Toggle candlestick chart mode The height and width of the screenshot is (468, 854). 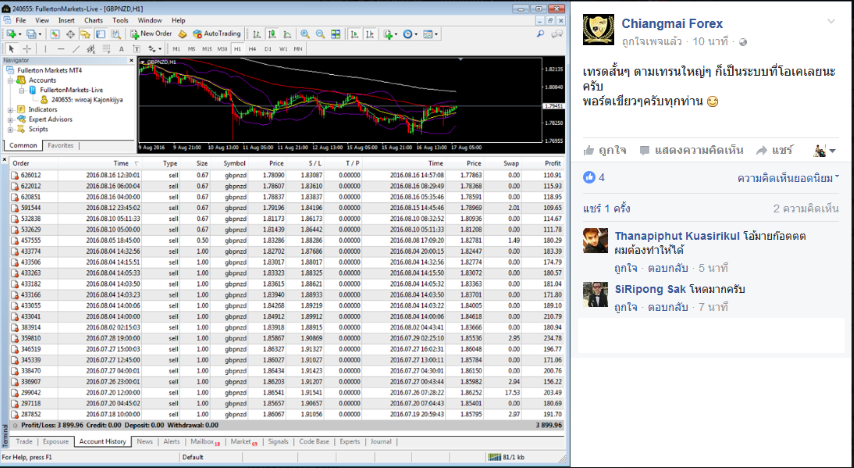[x=272, y=34]
